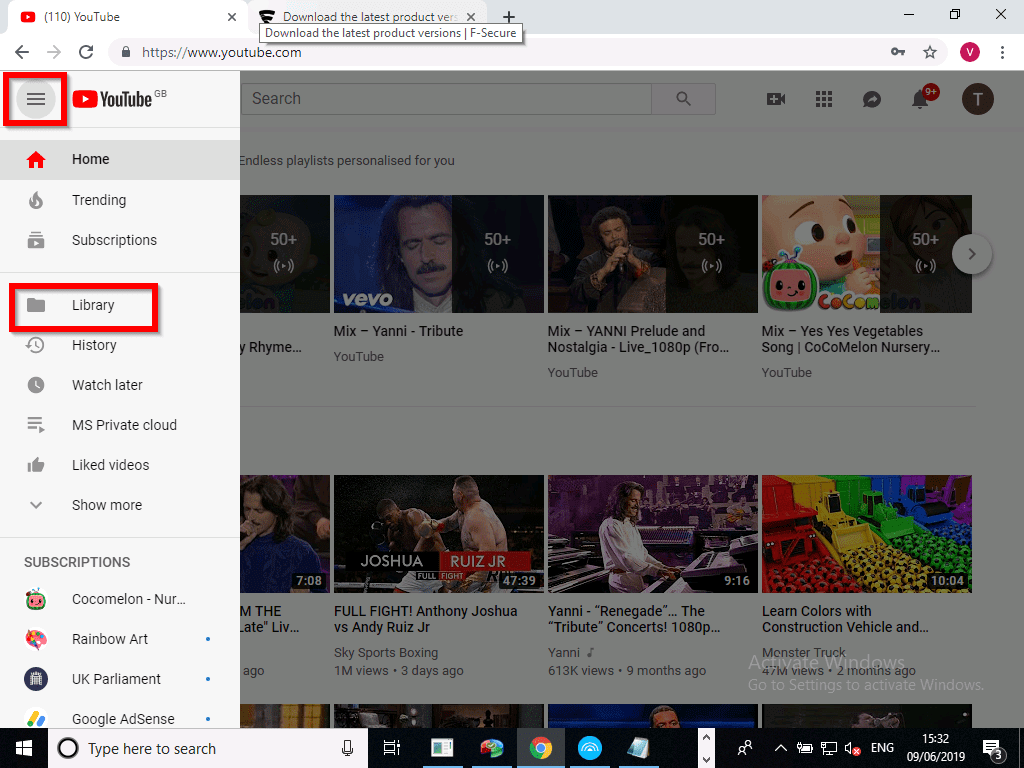Open the blue Wi-Fi app on taskbar
This screenshot has height=768, width=1024.
[x=590, y=748]
